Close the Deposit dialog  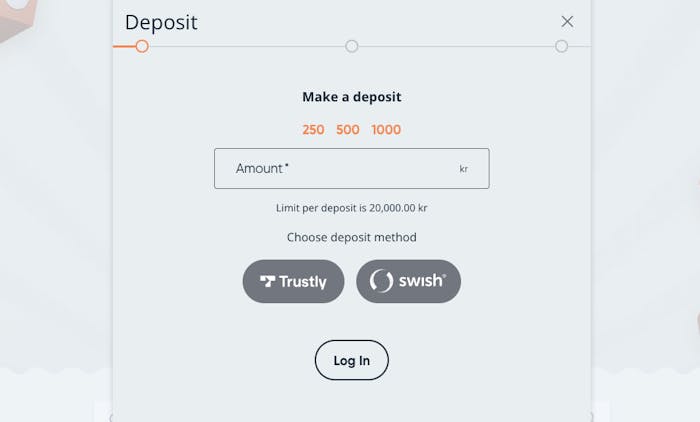567,21
